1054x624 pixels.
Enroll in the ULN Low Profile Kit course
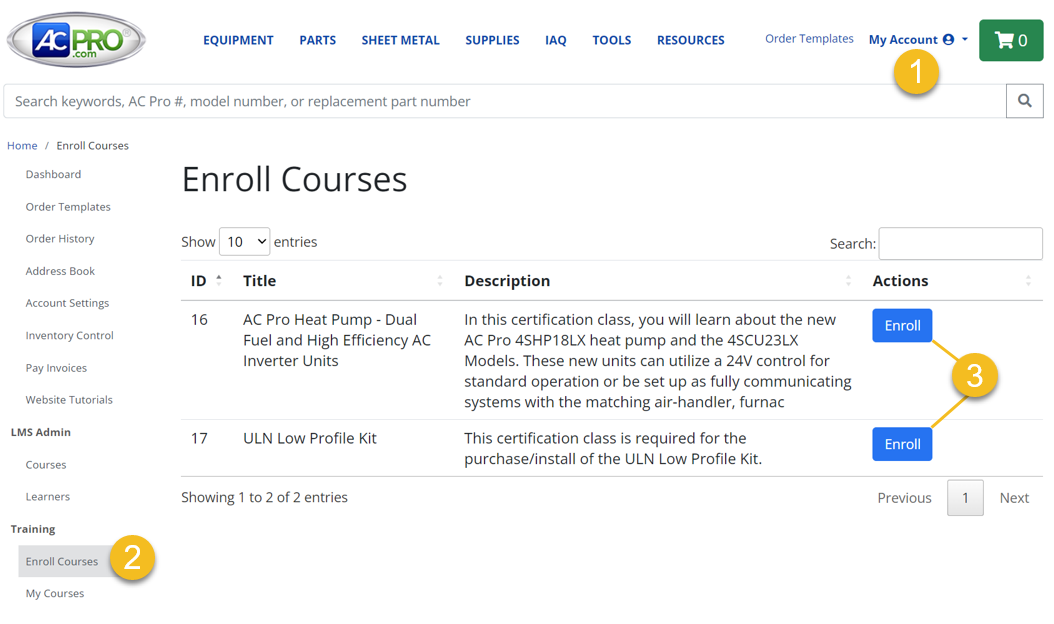901,444
